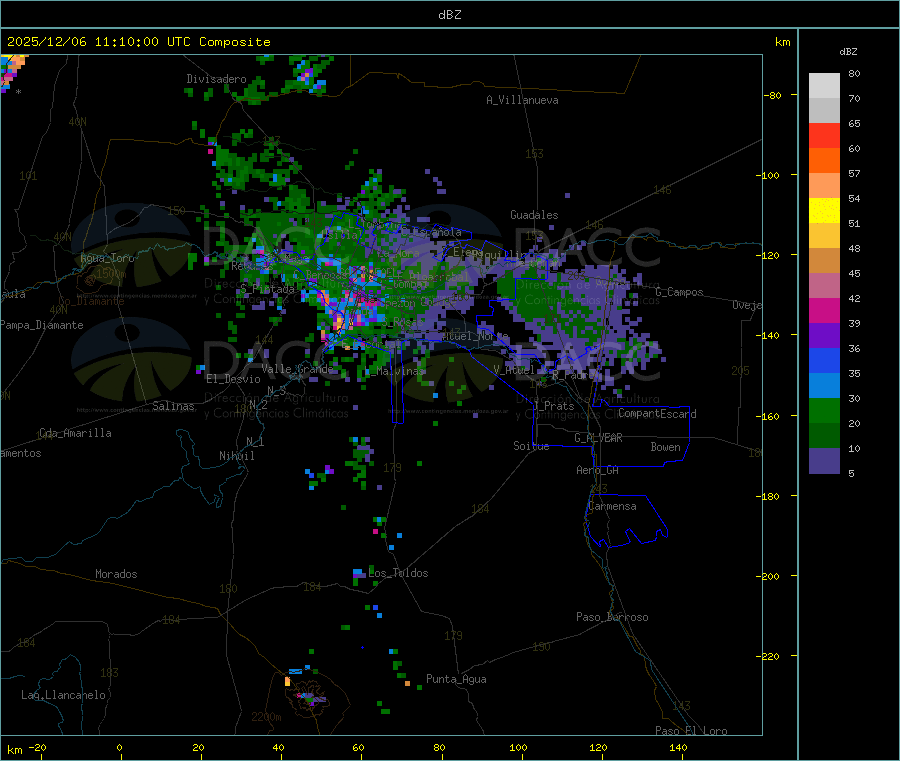Select the 'Cda_Amarilla' label
The height and width of the screenshot is (761, 900).
(75, 433)
